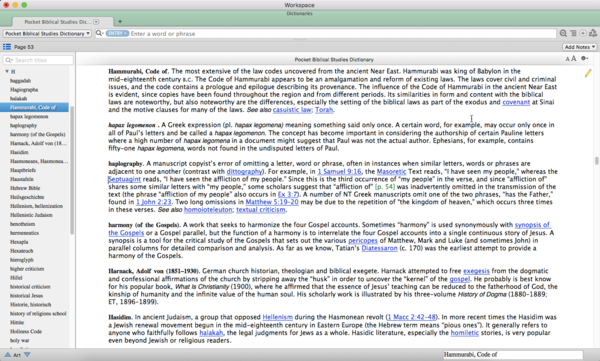
Task: Select henotheism in the sidebar
Action: coord(22,224)
